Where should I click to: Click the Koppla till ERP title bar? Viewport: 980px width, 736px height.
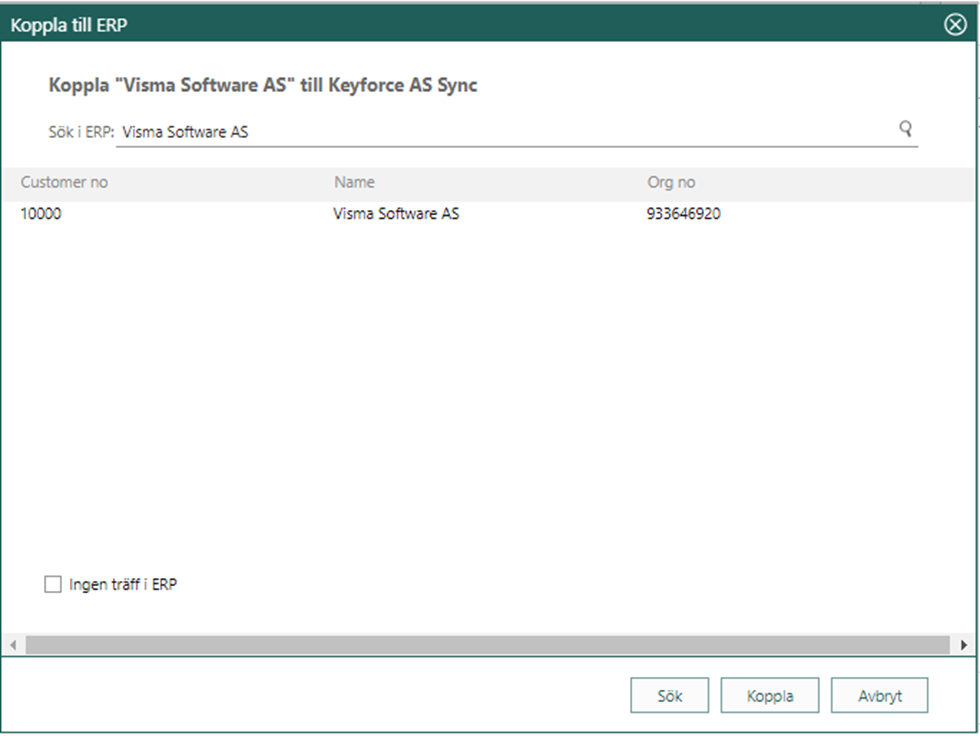click(400, 25)
